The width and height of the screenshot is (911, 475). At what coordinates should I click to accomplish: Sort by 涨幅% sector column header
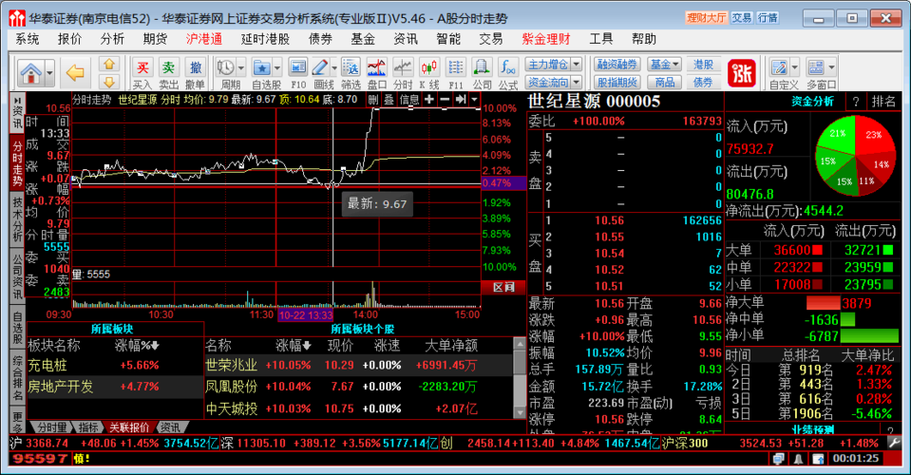(x=137, y=346)
